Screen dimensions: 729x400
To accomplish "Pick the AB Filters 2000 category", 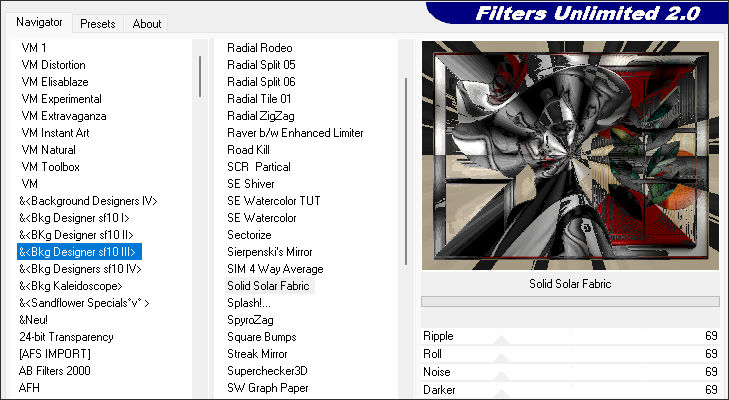I will tap(57, 371).
